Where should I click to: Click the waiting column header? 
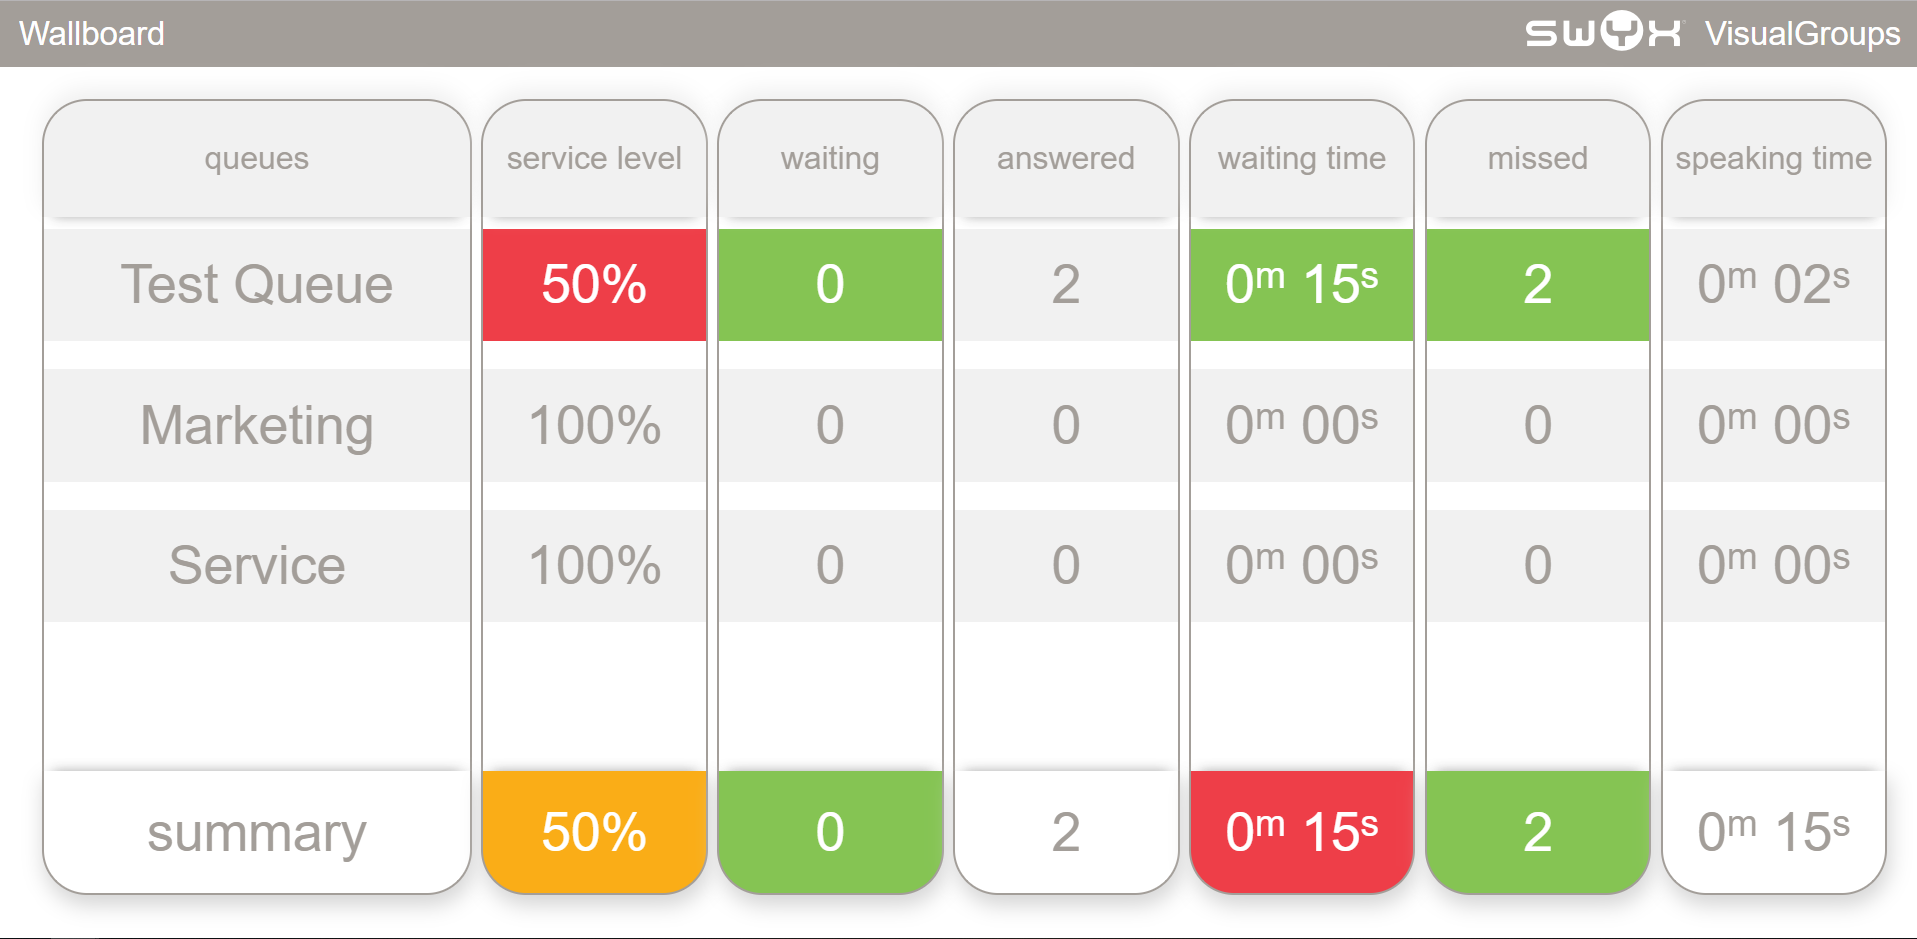pyautogui.click(x=830, y=158)
